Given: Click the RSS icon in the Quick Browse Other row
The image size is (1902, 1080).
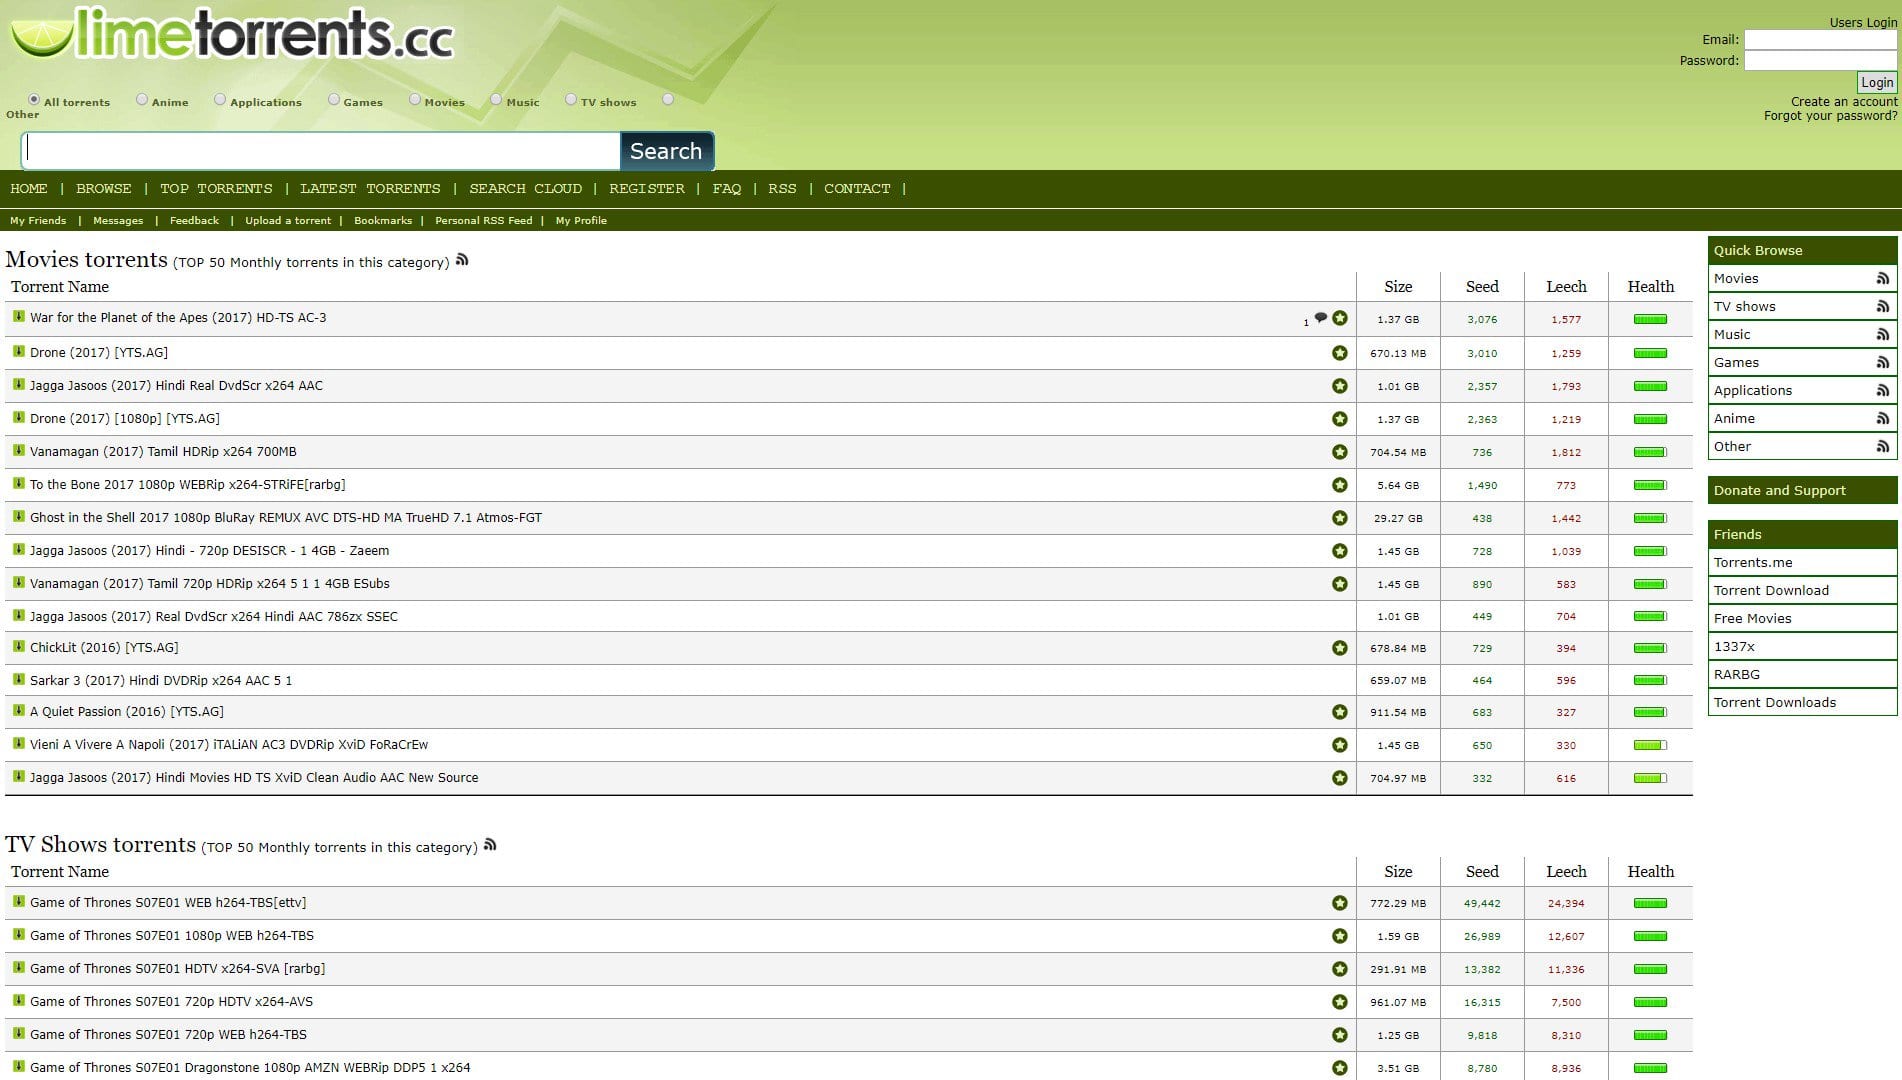Looking at the screenshot, I should pyautogui.click(x=1883, y=447).
